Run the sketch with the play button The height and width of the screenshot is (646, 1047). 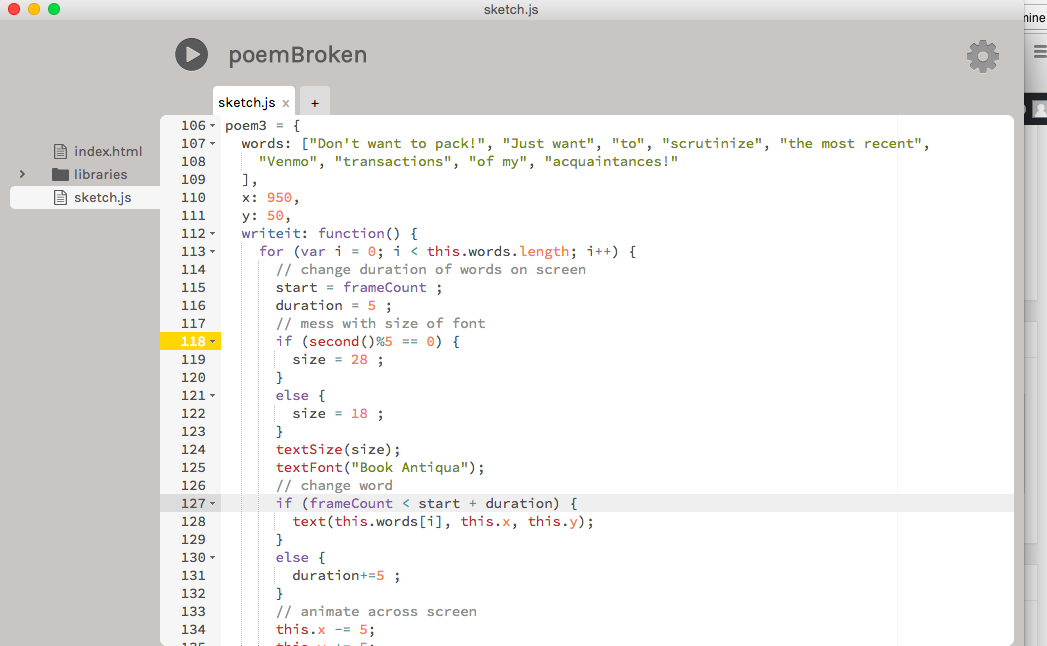tap(191, 54)
